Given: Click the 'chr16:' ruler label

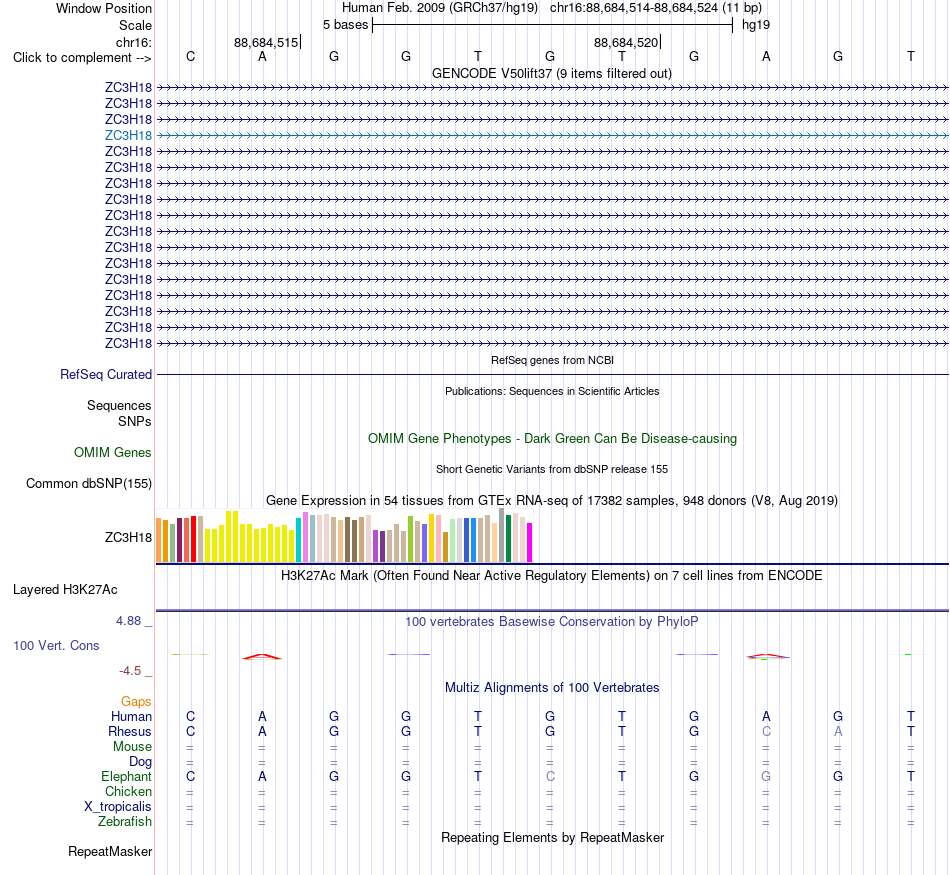Looking at the screenshot, I should tap(134, 42).
